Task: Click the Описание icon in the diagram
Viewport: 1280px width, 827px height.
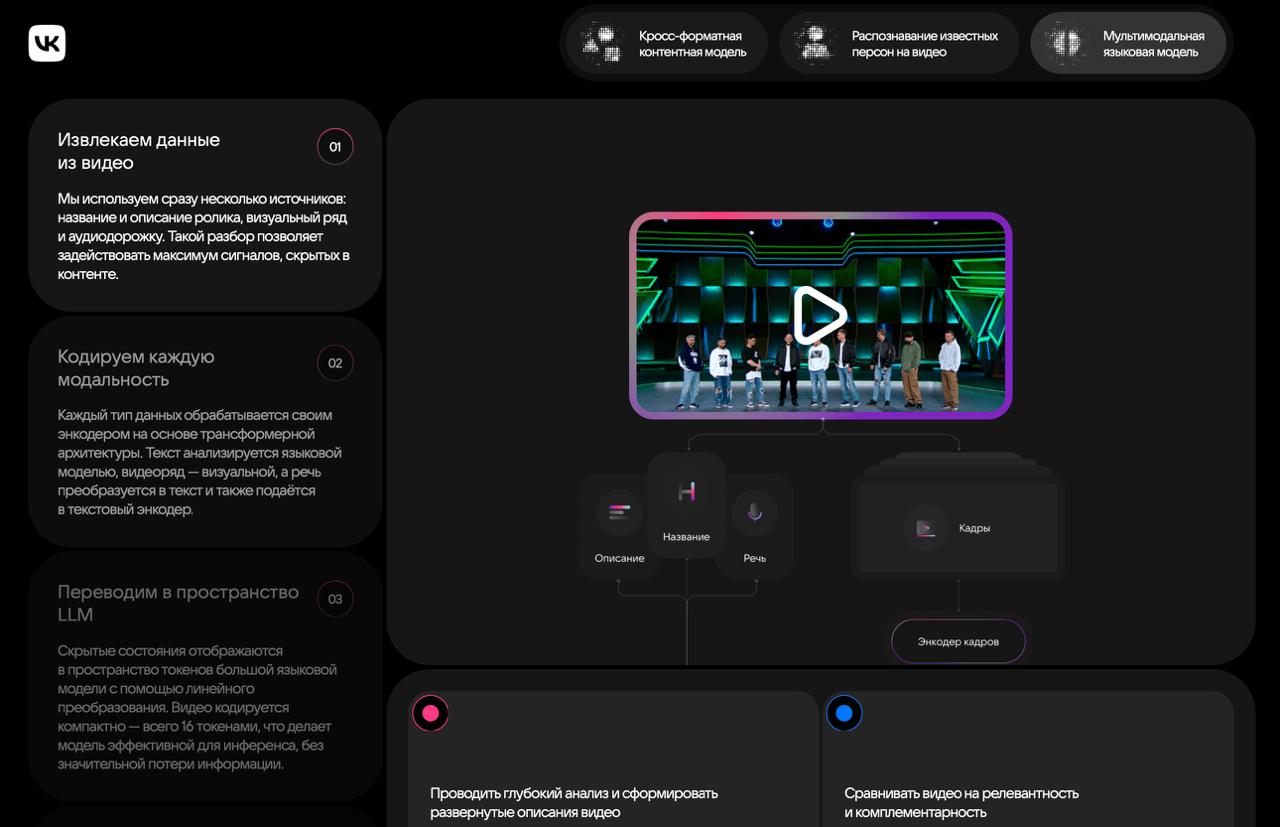Action: click(x=619, y=513)
